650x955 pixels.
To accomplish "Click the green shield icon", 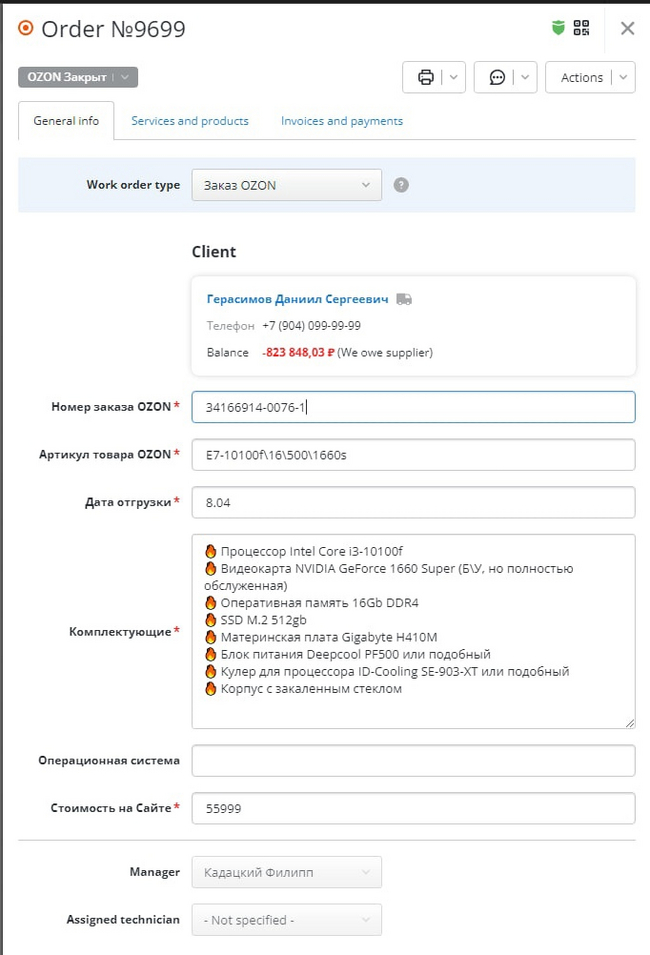I will pos(559,28).
